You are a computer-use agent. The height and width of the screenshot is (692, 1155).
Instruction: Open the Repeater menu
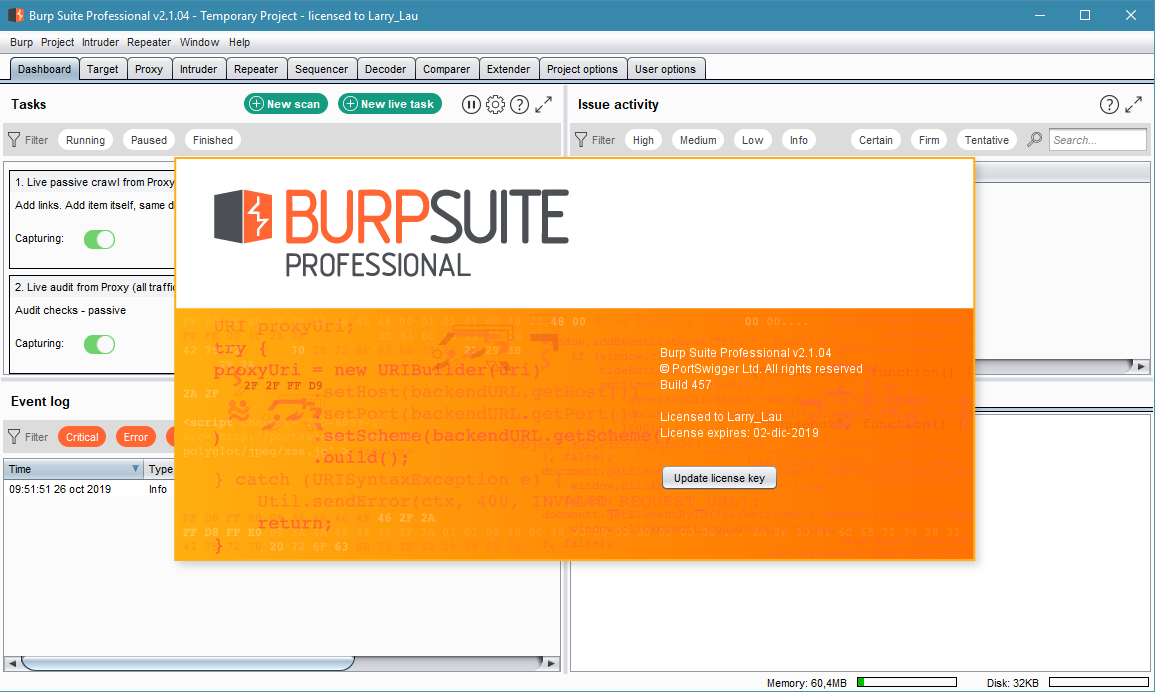[149, 42]
